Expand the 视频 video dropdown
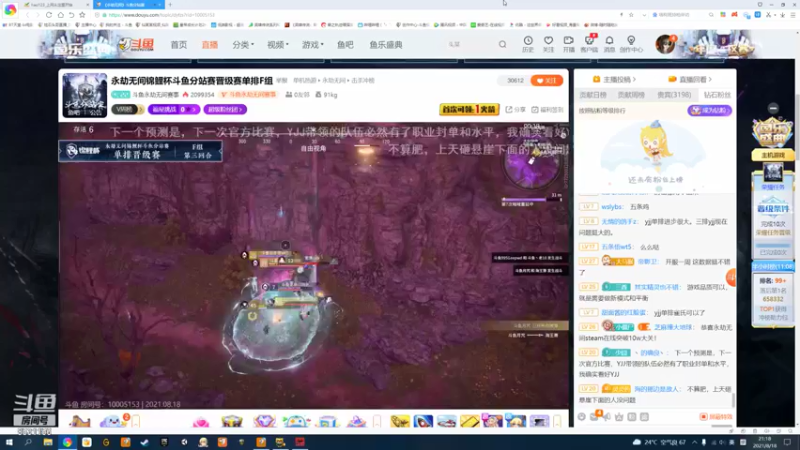The image size is (800, 450). point(278,45)
